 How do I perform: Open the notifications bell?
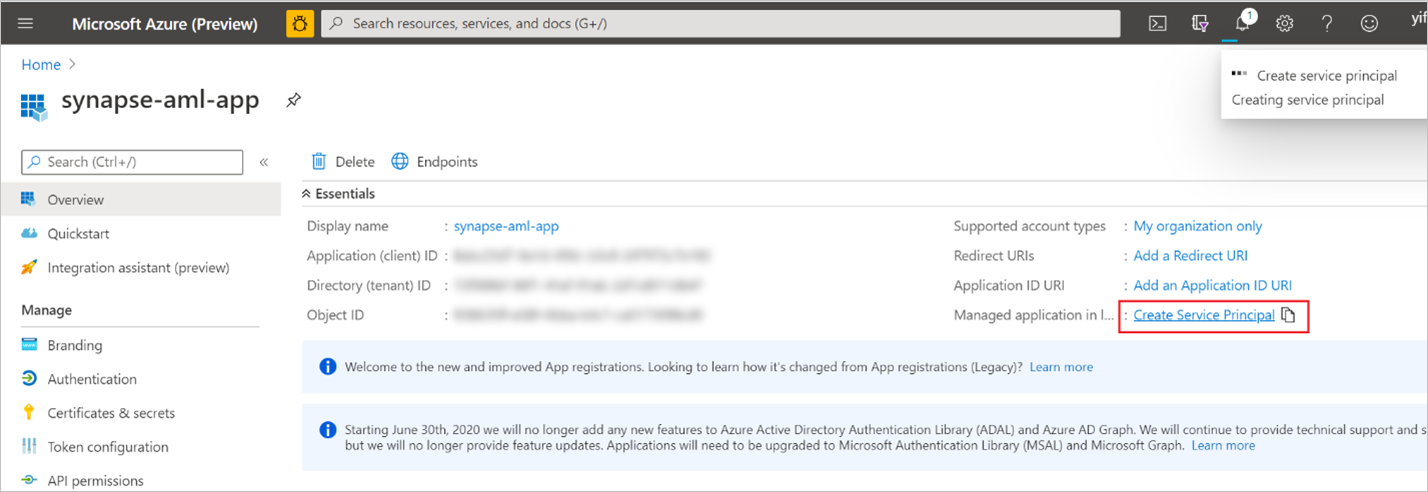tap(1243, 23)
